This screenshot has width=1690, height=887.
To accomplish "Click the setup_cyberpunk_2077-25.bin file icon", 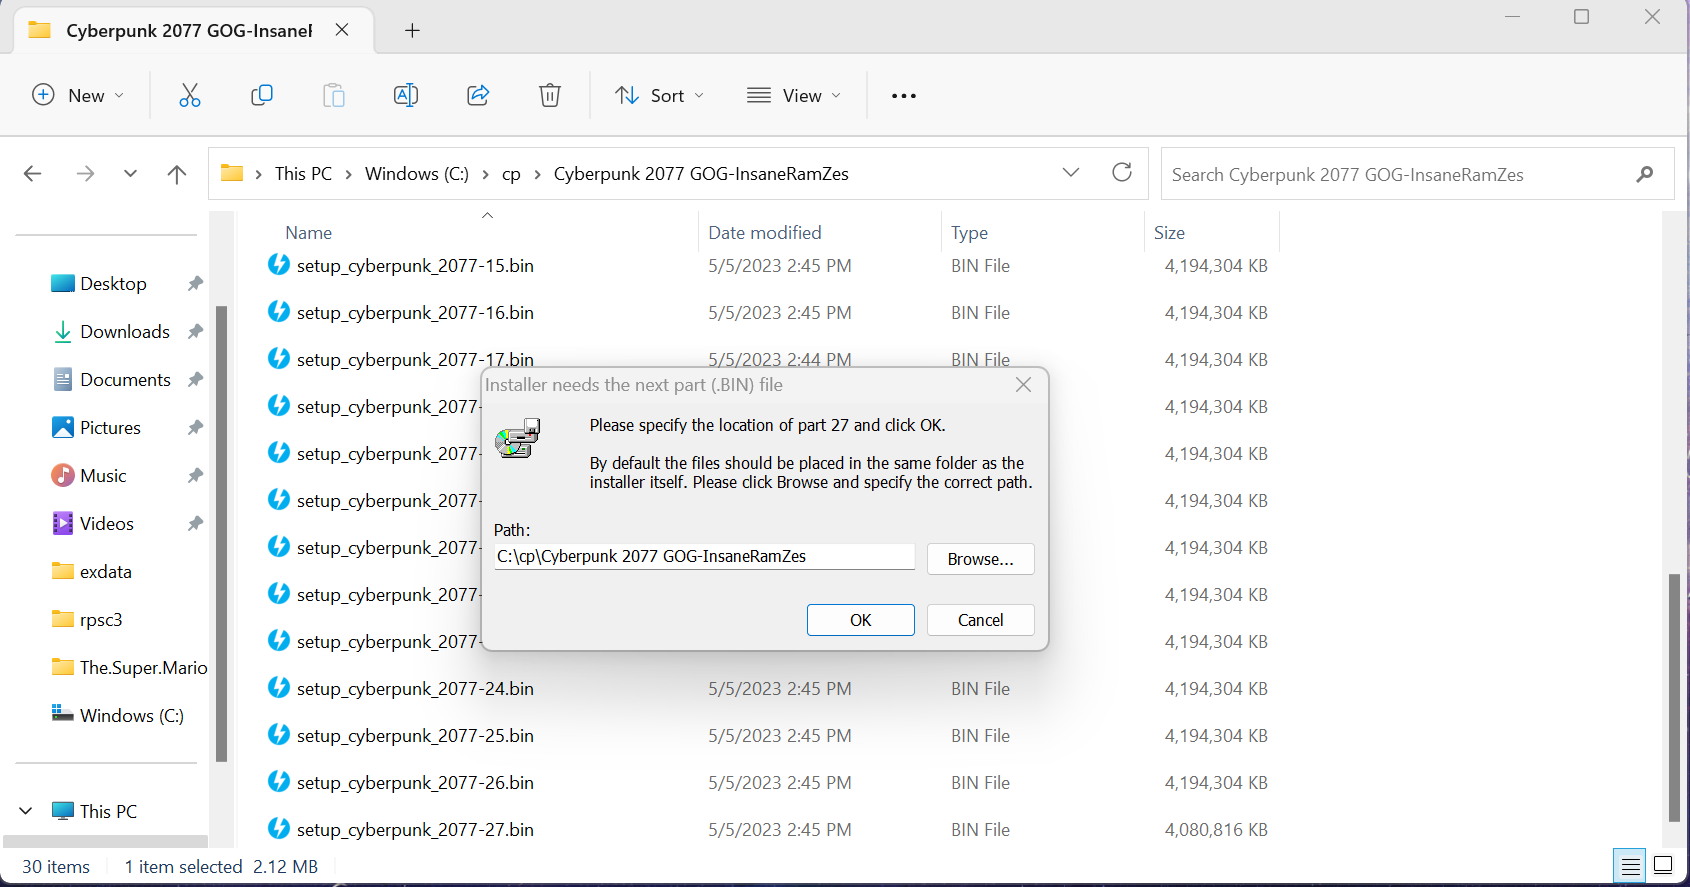I will [x=279, y=735].
